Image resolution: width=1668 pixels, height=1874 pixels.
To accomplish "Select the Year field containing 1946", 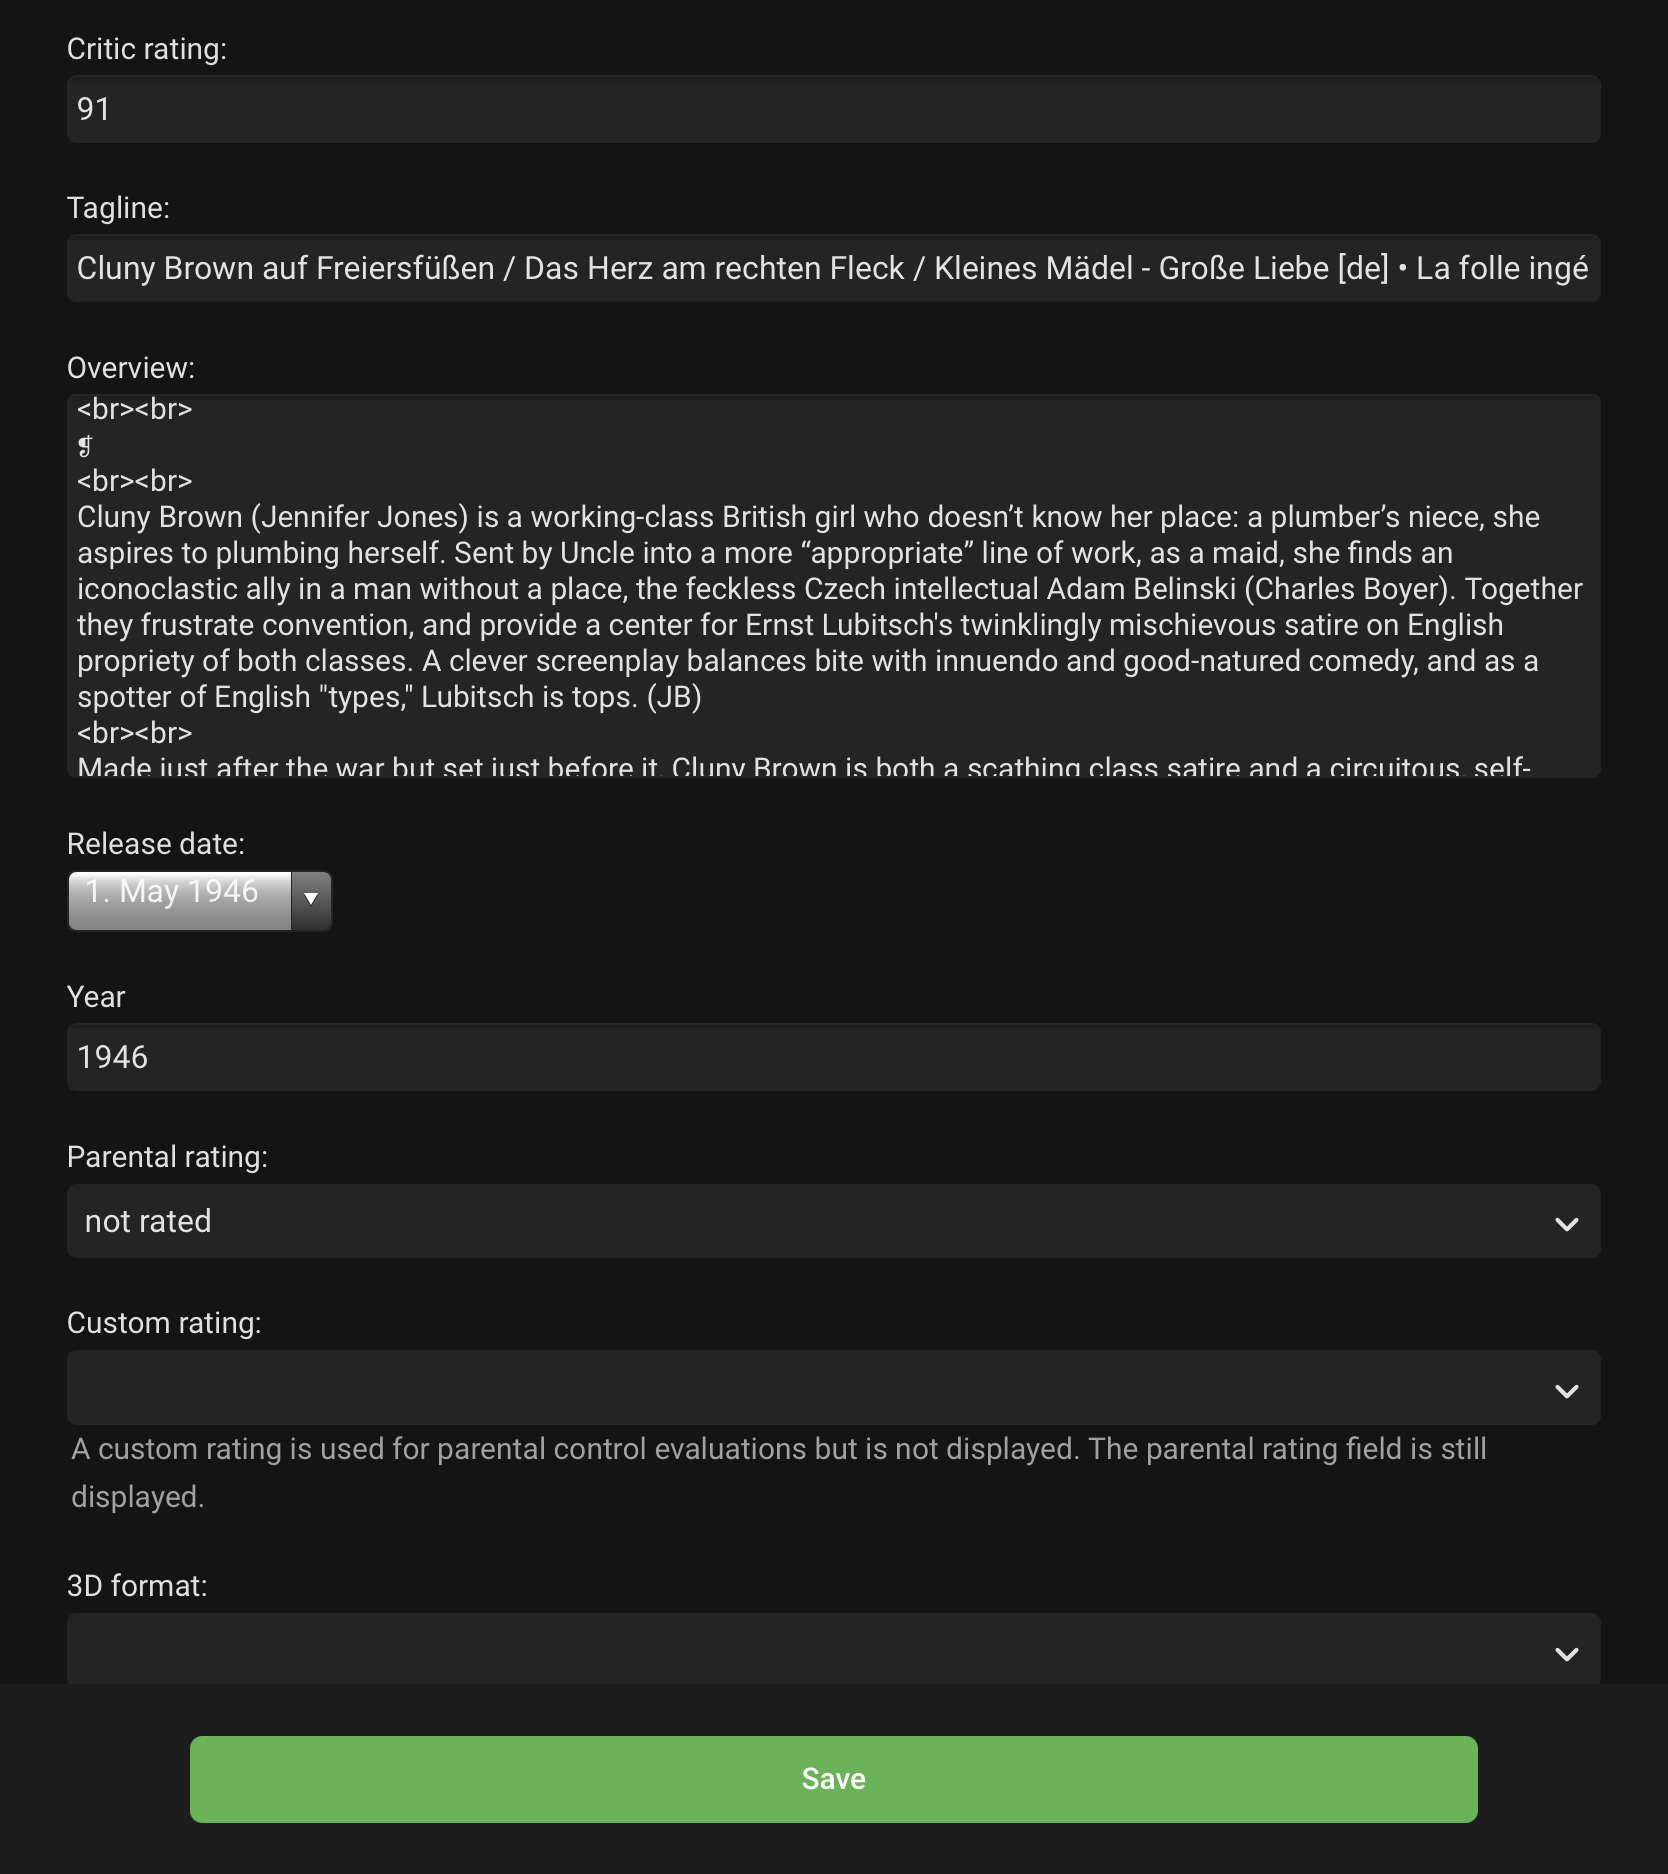I will (x=833, y=1057).
